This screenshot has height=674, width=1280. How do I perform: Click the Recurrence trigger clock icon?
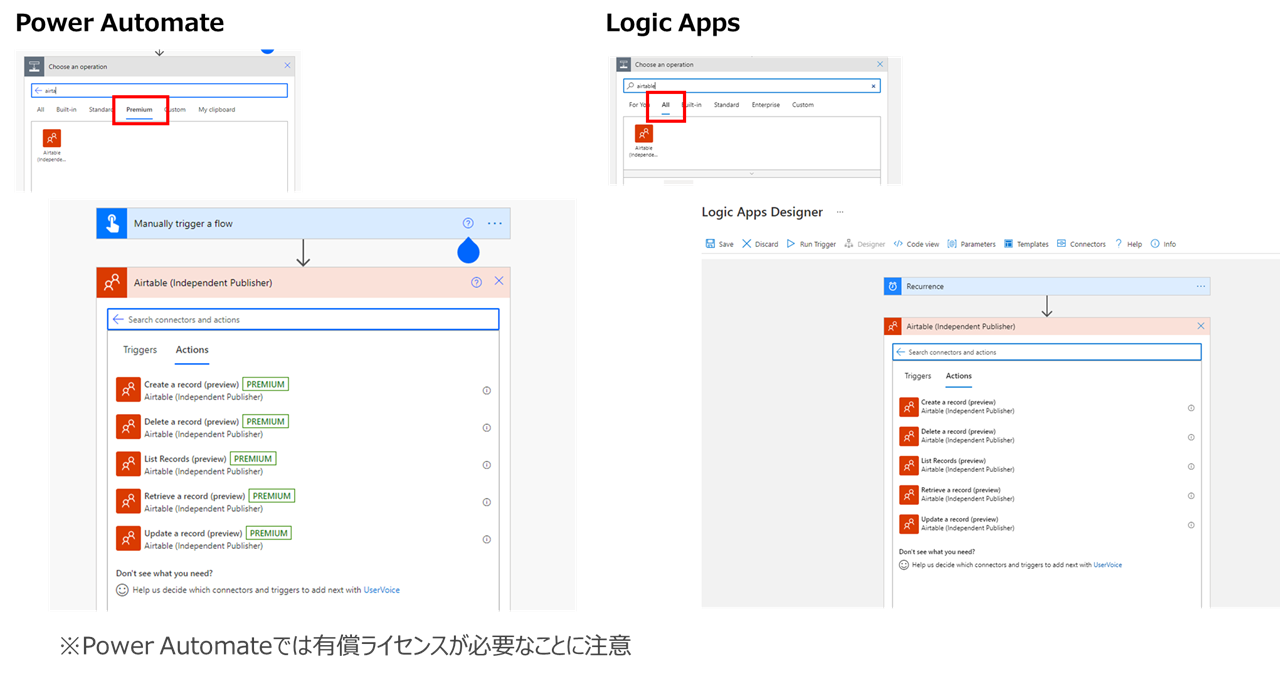pyautogui.click(x=892, y=286)
